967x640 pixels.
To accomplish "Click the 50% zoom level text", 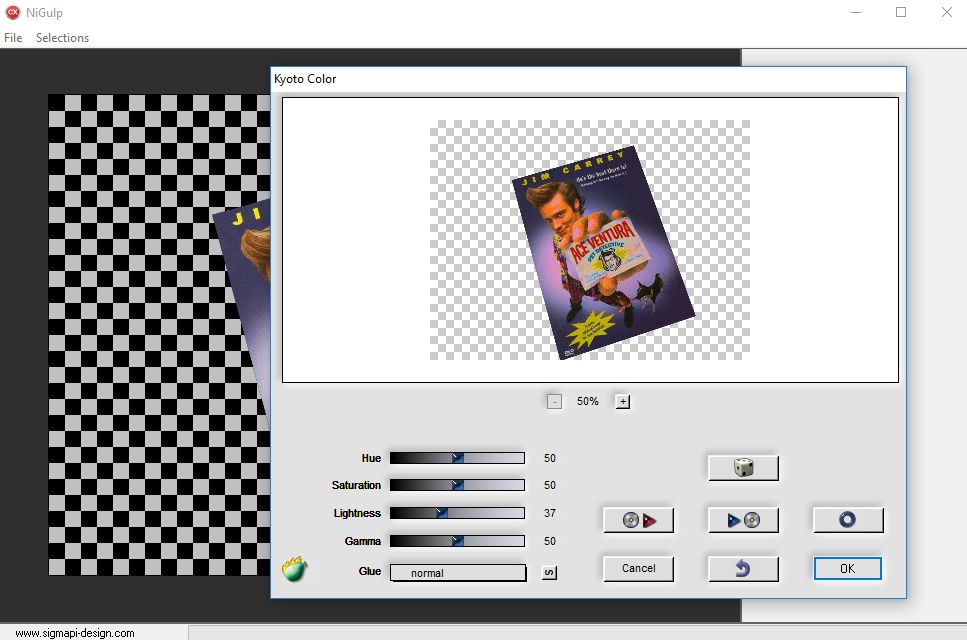I will pos(588,401).
